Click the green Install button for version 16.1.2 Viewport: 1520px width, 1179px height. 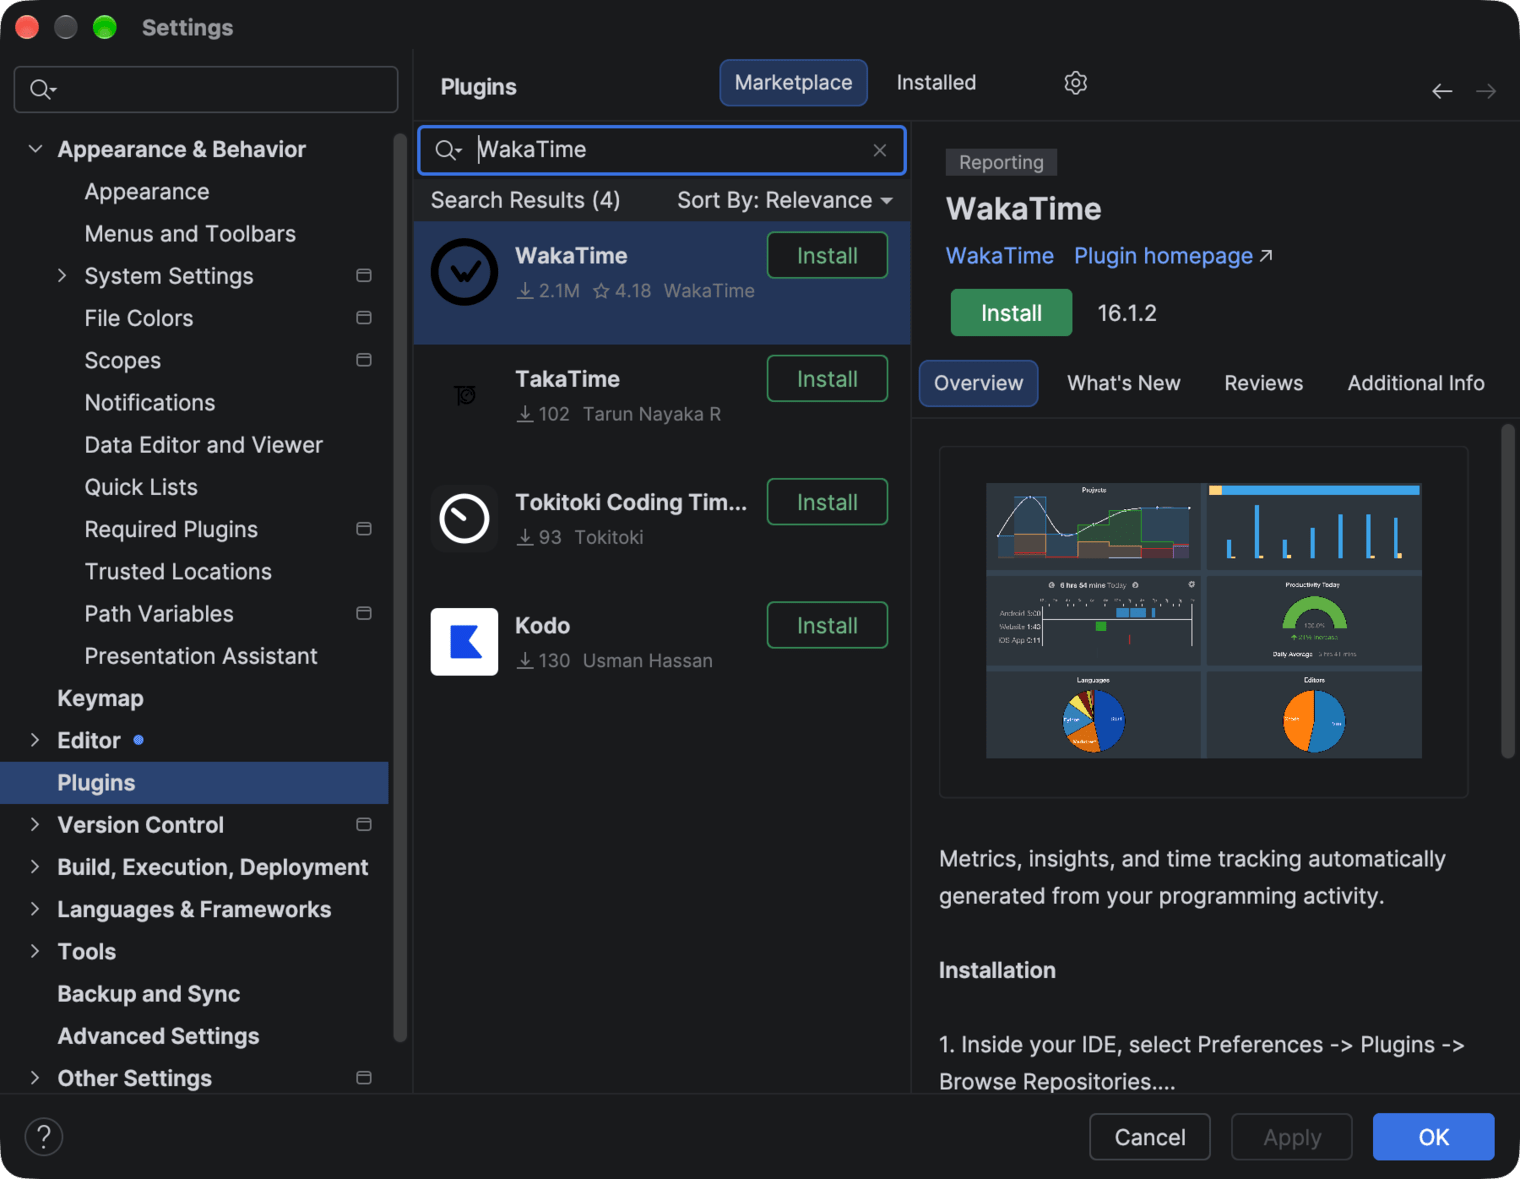[x=1011, y=313]
